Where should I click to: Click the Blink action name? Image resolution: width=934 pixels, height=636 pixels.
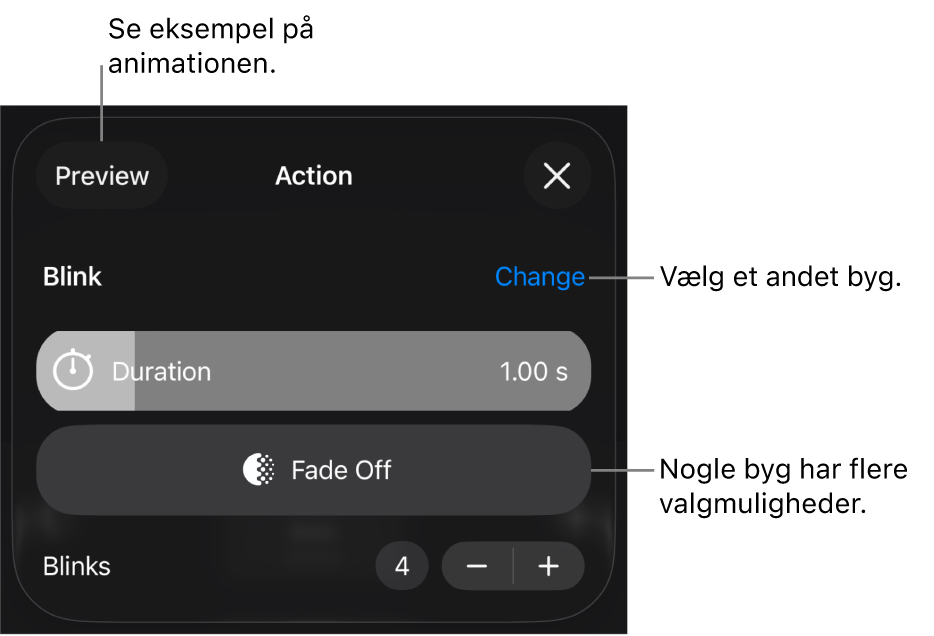click(x=72, y=277)
